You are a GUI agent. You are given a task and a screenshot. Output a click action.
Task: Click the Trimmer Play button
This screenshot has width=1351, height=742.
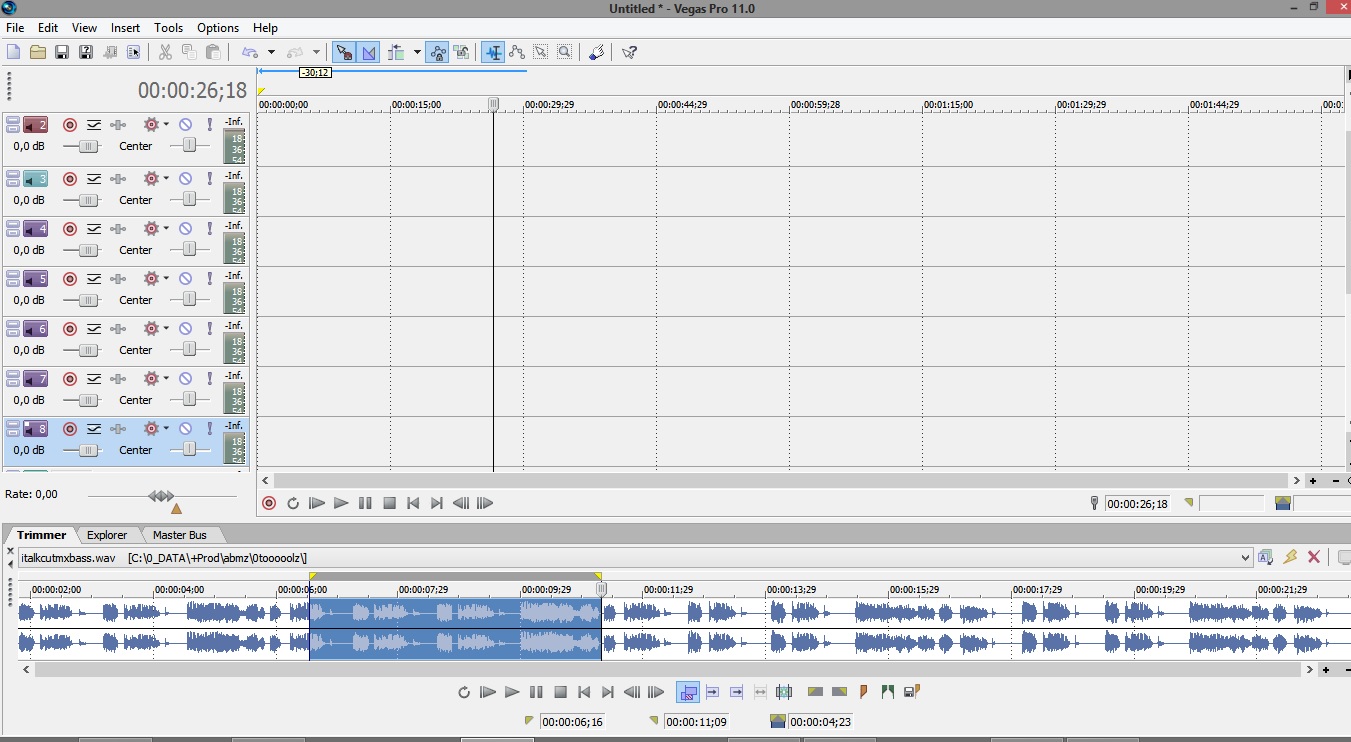(512, 691)
